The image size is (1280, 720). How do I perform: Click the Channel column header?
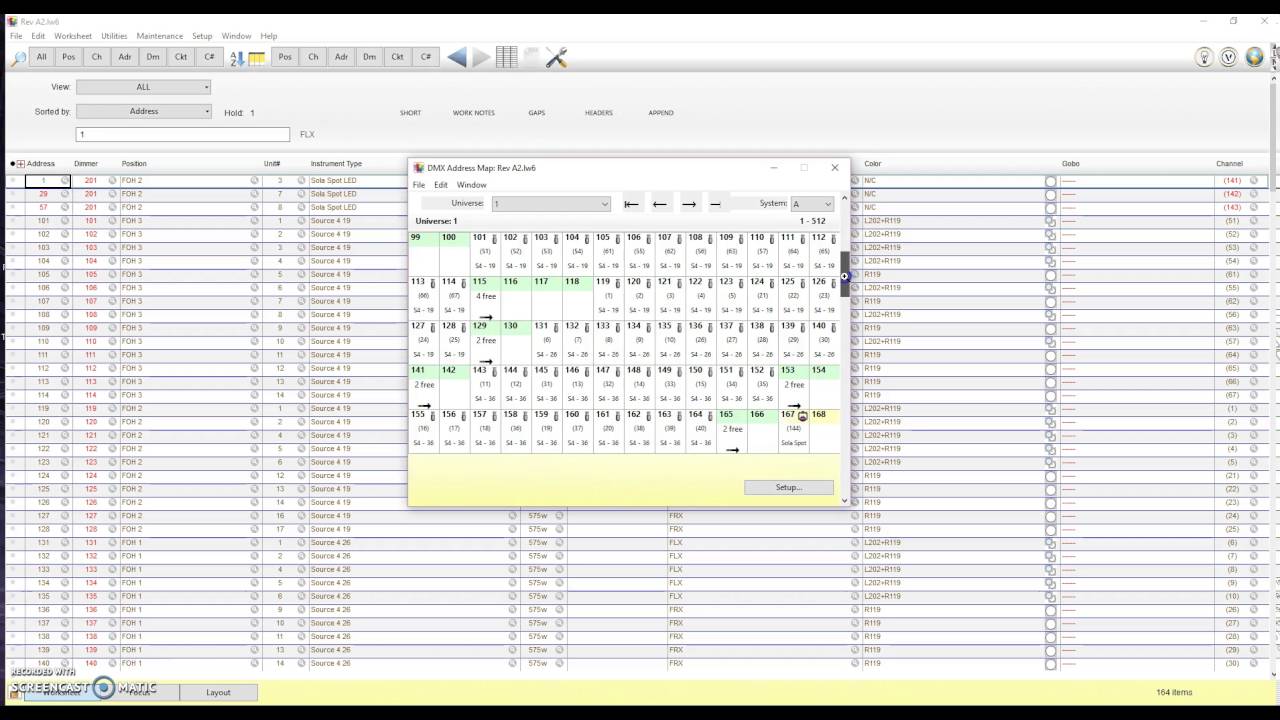1229,164
